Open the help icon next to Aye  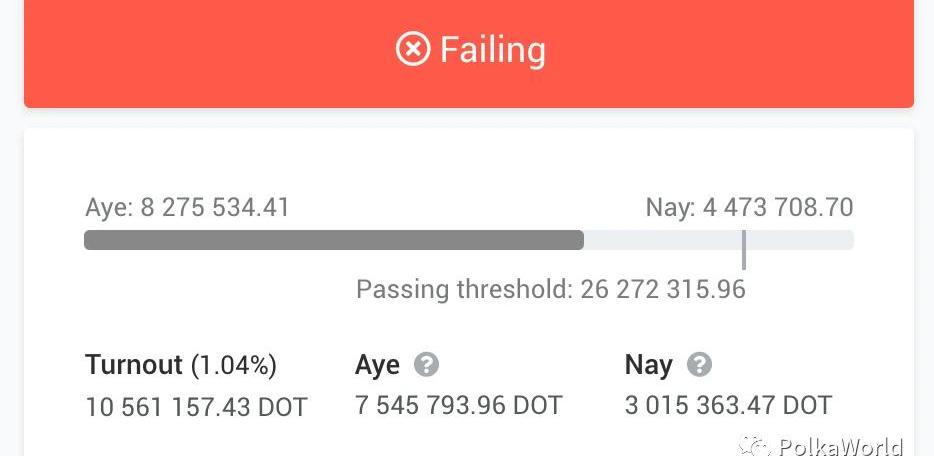point(427,365)
